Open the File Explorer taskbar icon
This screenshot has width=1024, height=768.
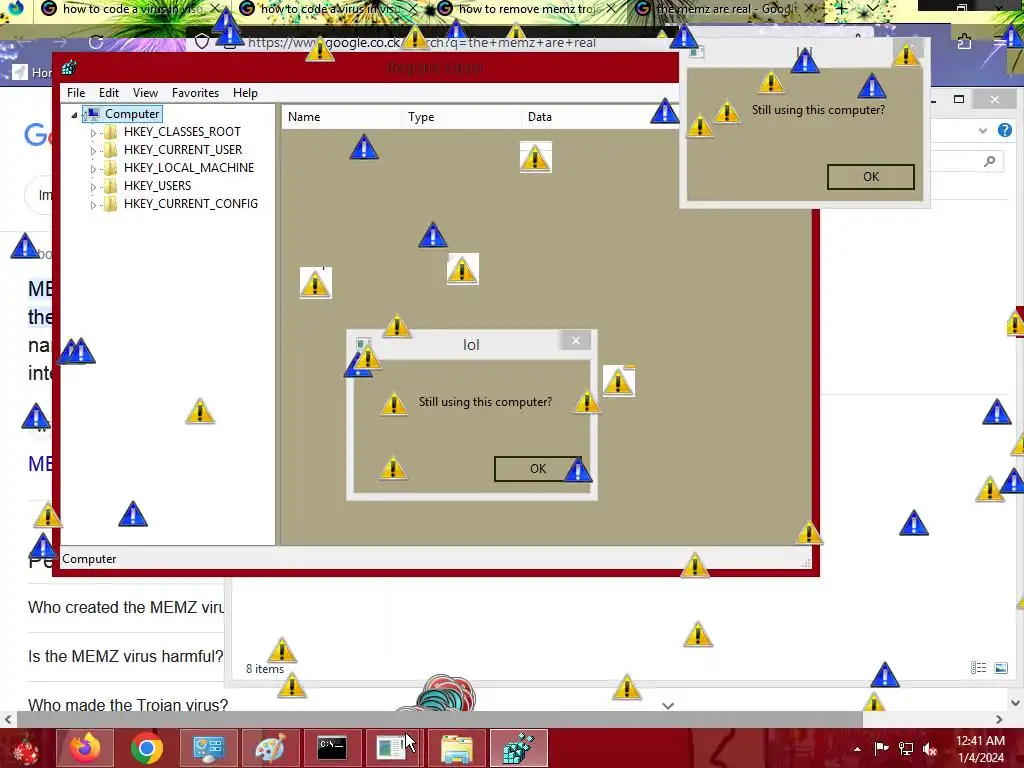(456, 748)
